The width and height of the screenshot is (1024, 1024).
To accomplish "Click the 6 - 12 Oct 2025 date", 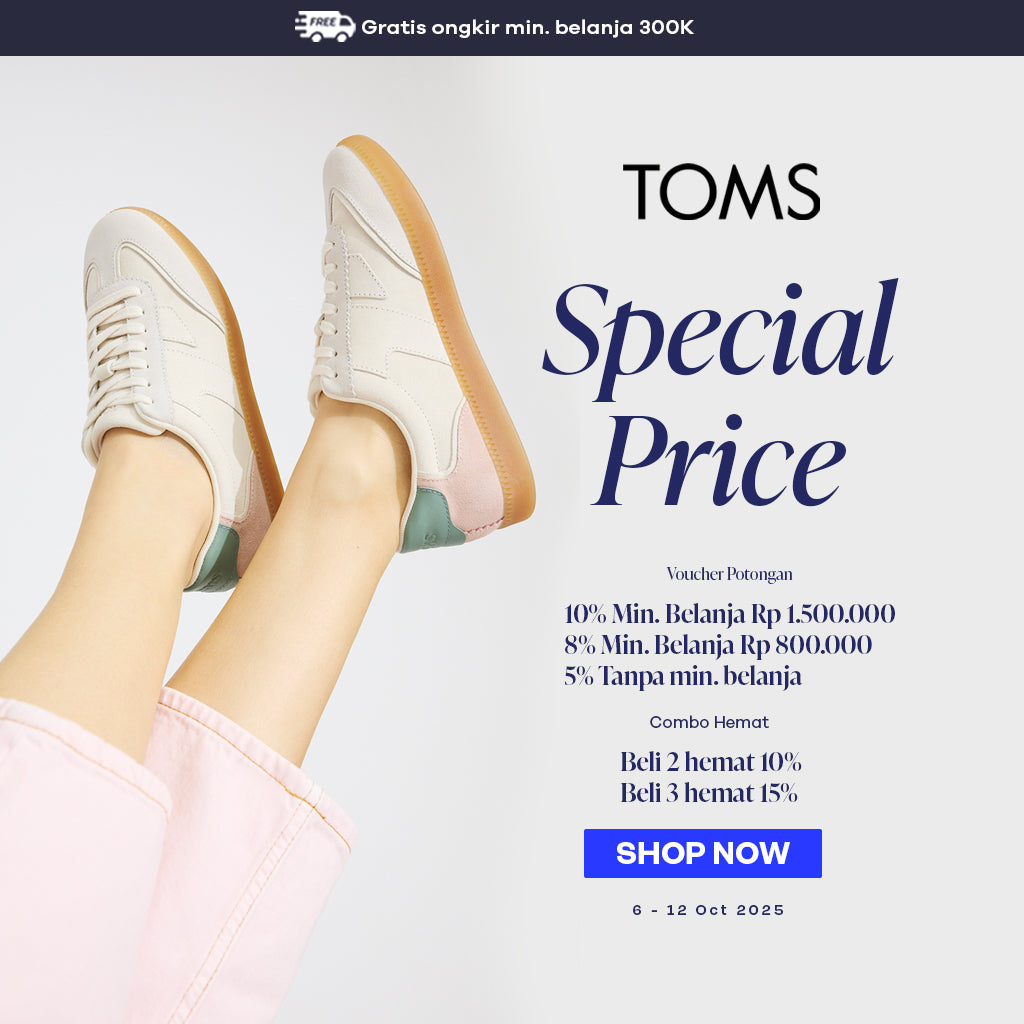I will coord(708,910).
